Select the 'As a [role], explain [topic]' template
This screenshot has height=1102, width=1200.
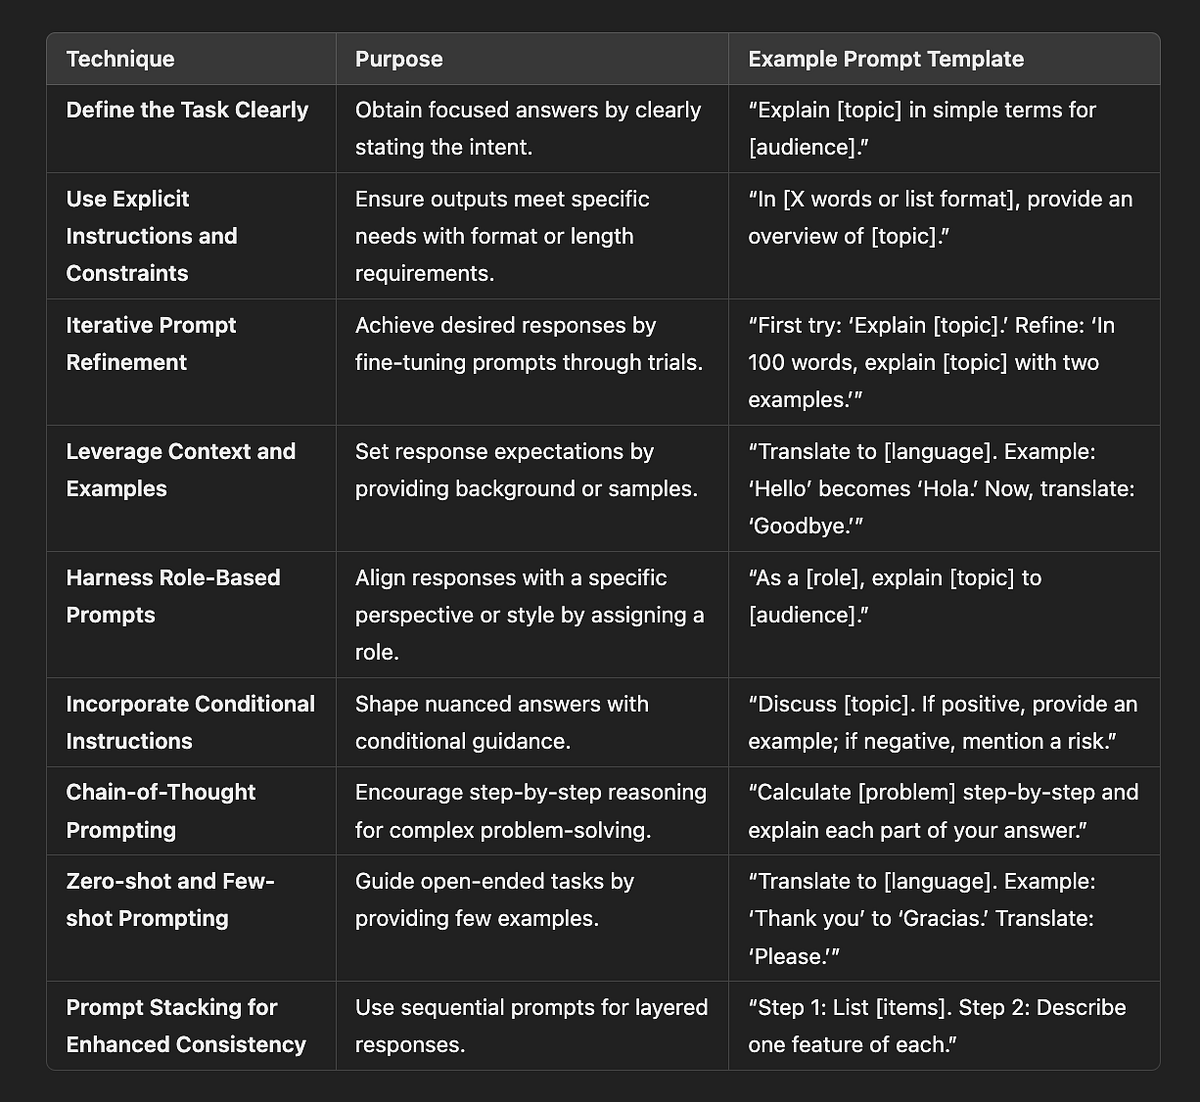point(895,596)
